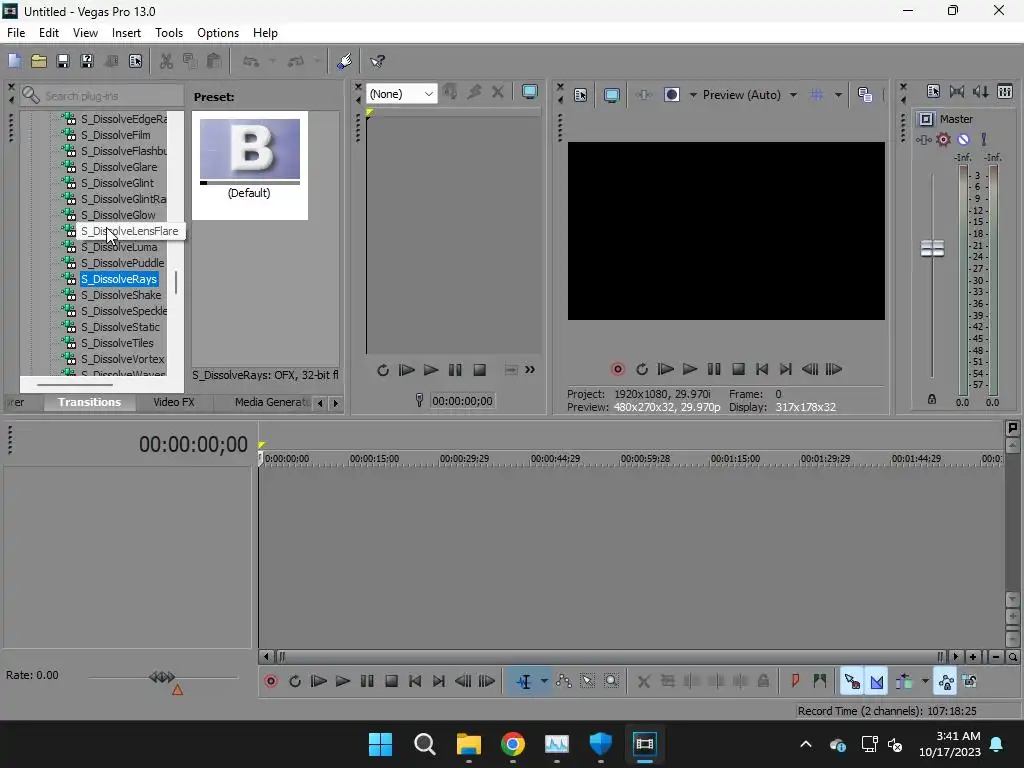Save the project with the floppy disk icon
1024x768 pixels.
point(63,61)
